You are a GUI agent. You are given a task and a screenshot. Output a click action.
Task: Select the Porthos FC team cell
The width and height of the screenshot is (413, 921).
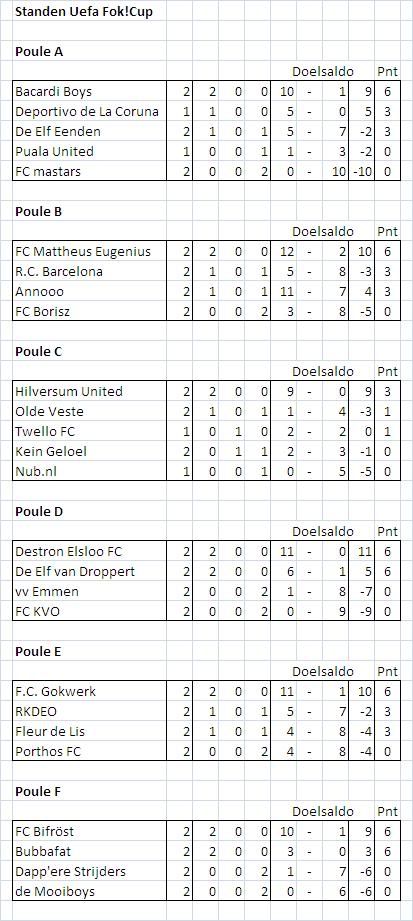pyautogui.click(x=90, y=751)
